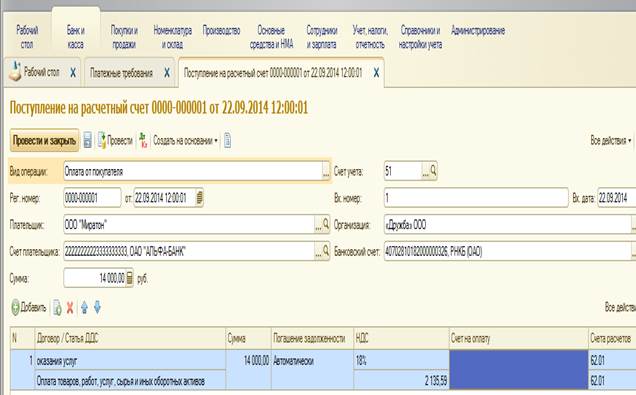Select the оказания услуг contract cell
636x395 pixels.
pyautogui.click(x=130, y=361)
